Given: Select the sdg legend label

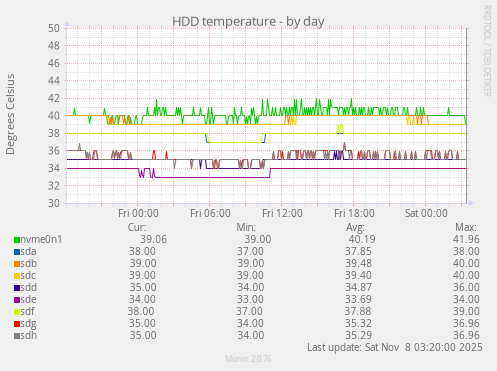Looking at the screenshot, I should pos(28,324).
